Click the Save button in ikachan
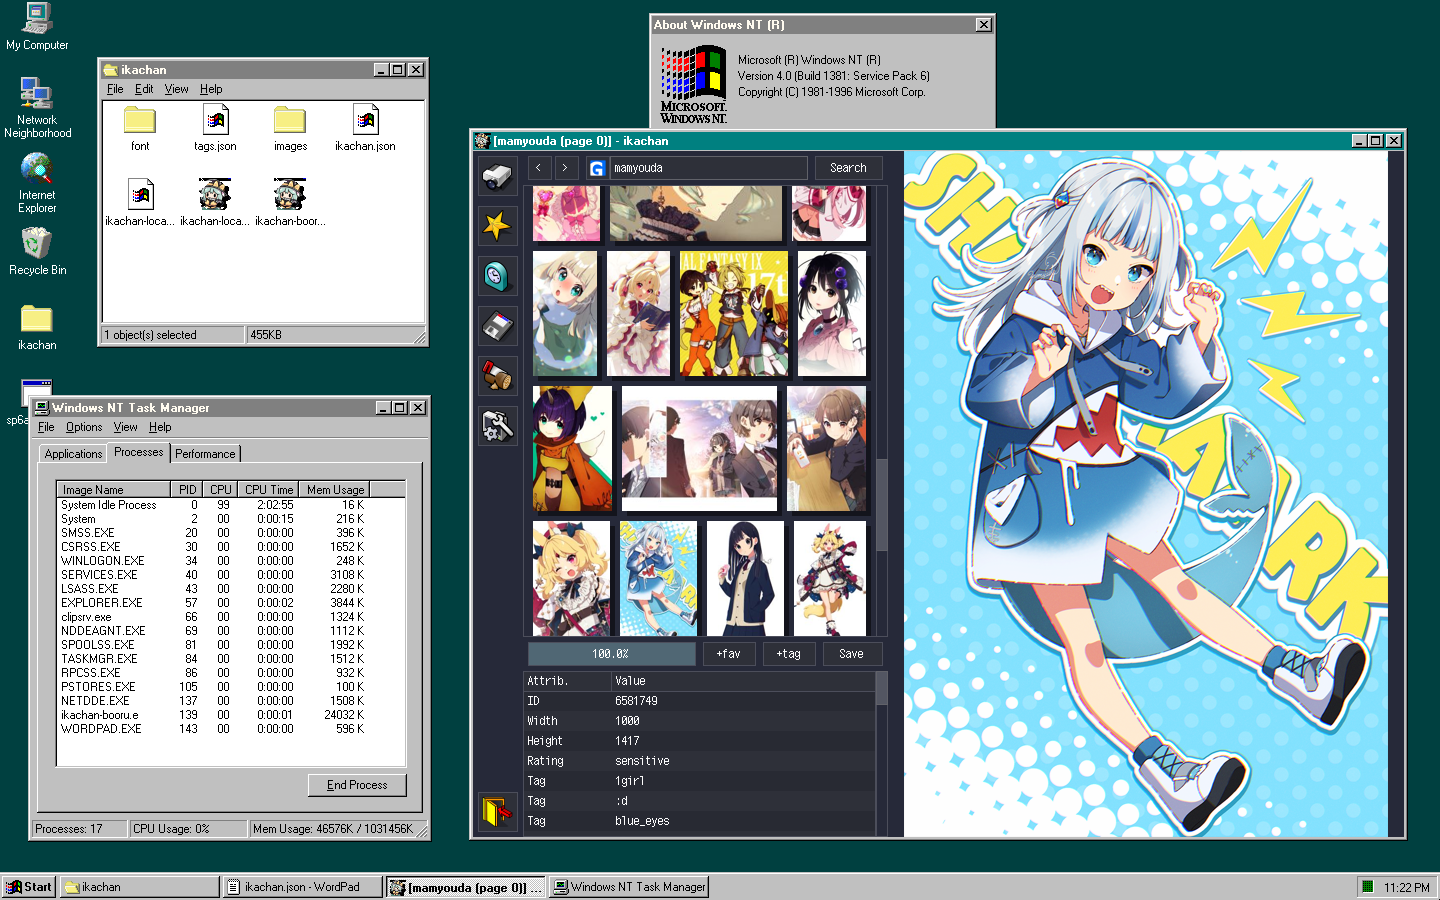The height and width of the screenshot is (900, 1440). click(x=851, y=654)
